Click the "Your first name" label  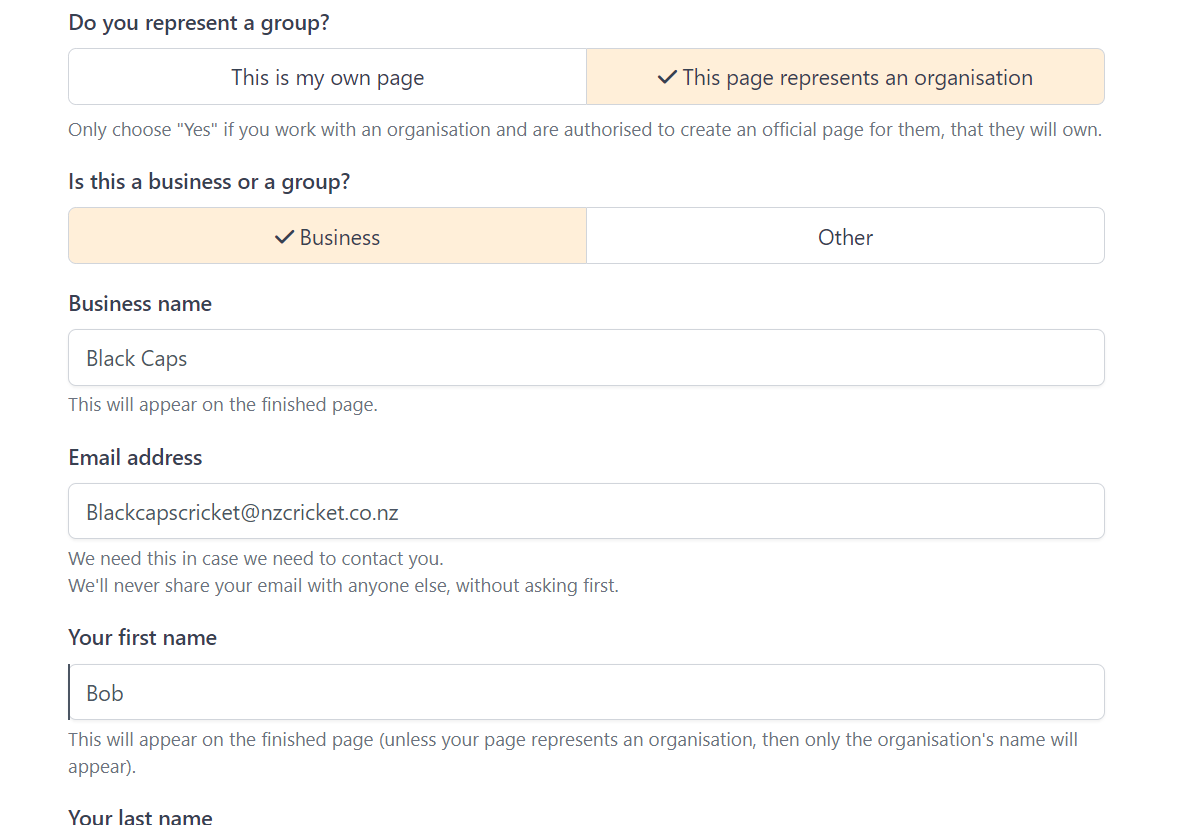pos(143,638)
